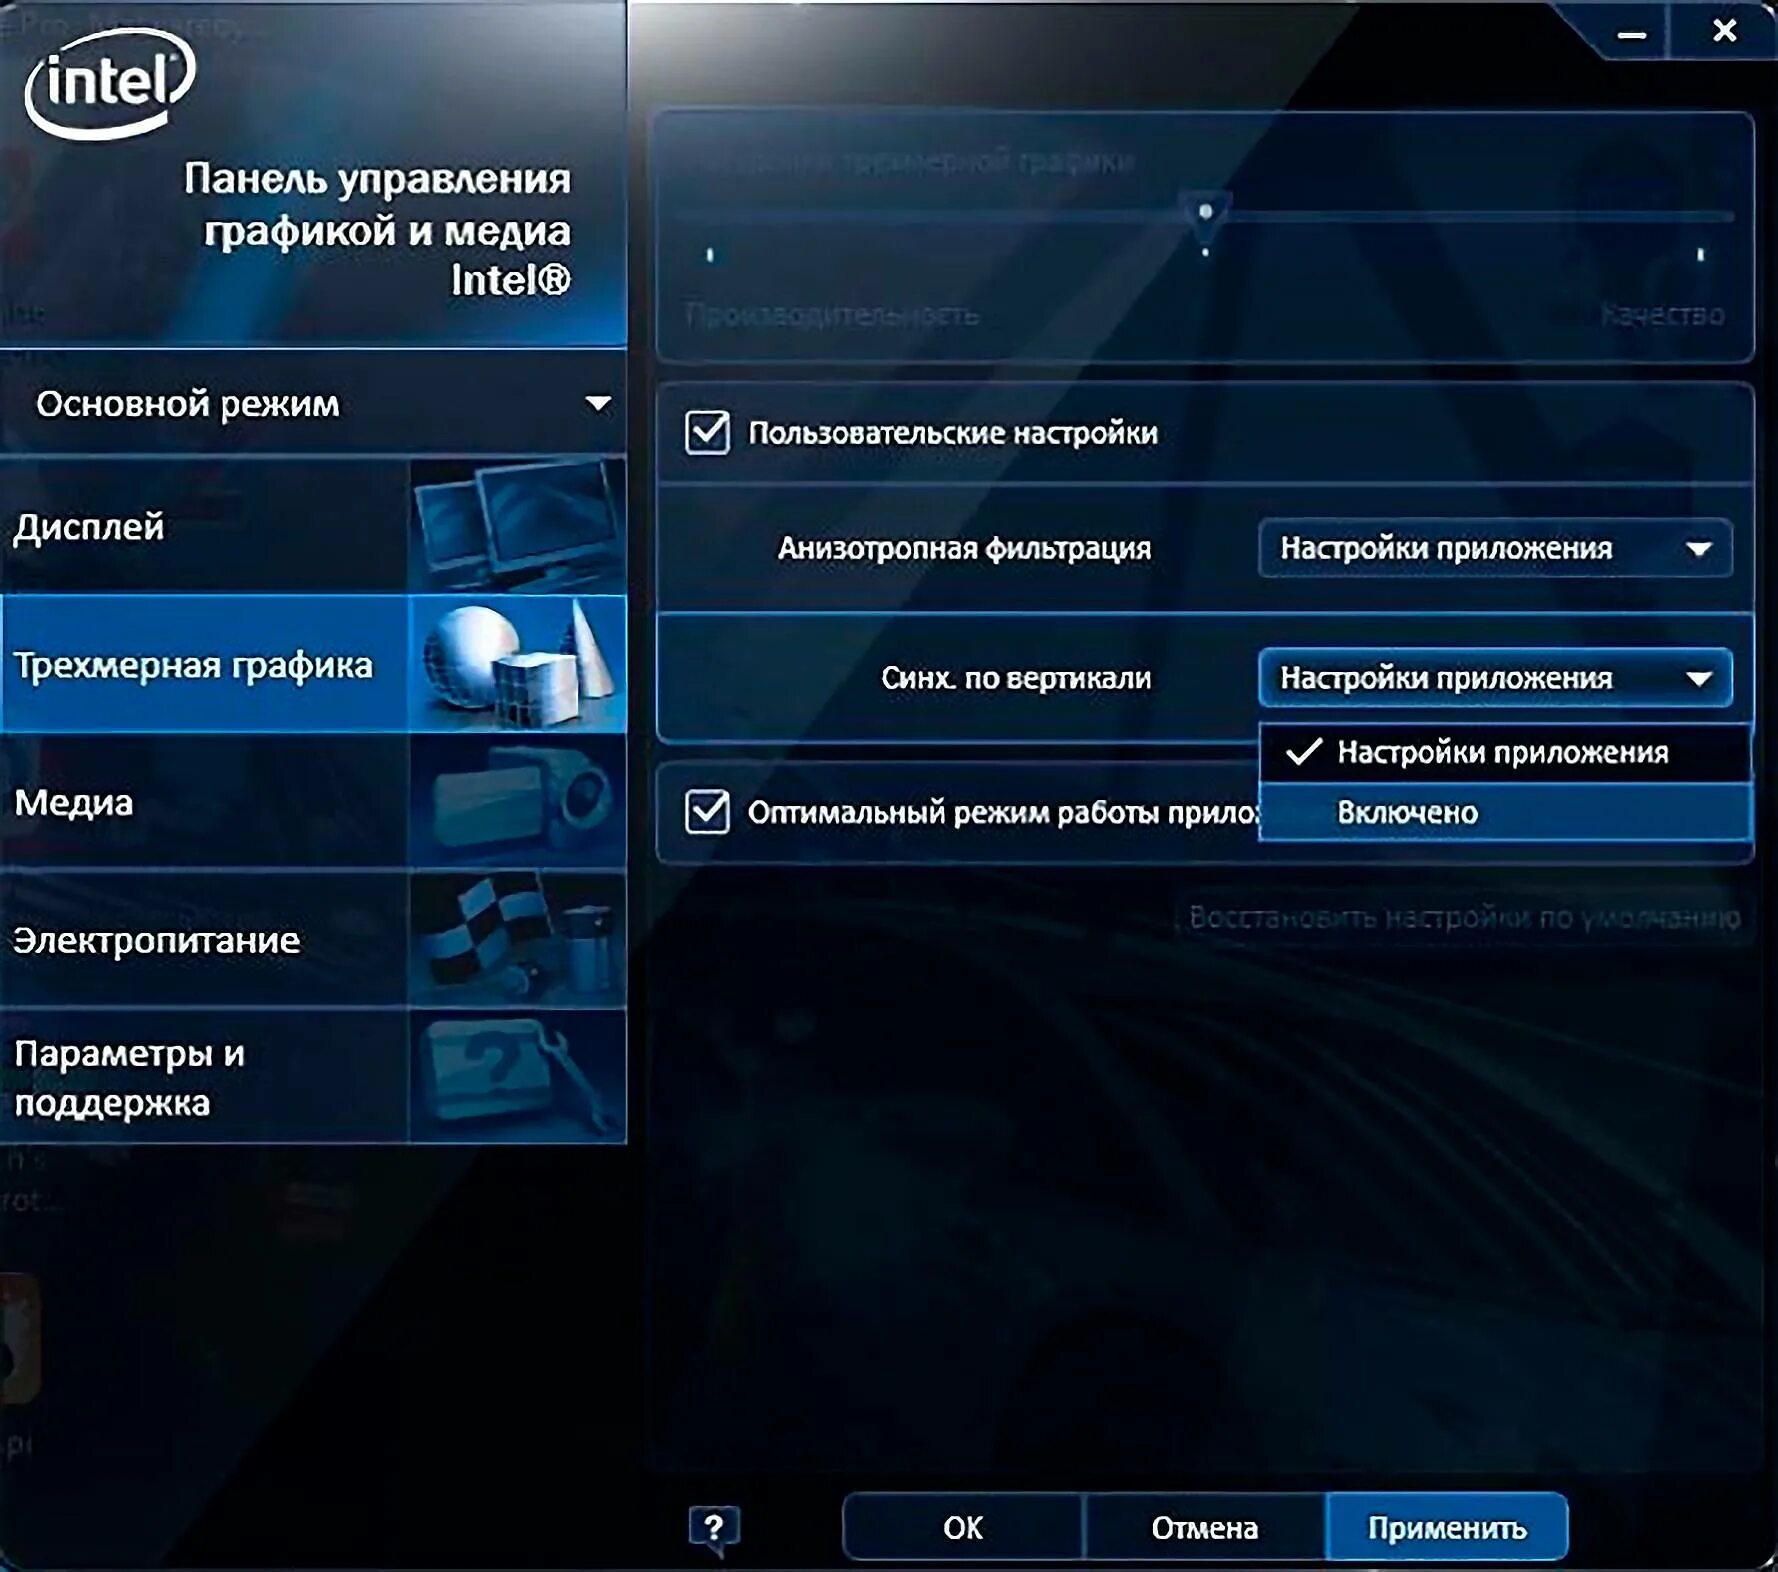Choose Включено in the open list
The height and width of the screenshot is (1572, 1778).
coord(1504,812)
